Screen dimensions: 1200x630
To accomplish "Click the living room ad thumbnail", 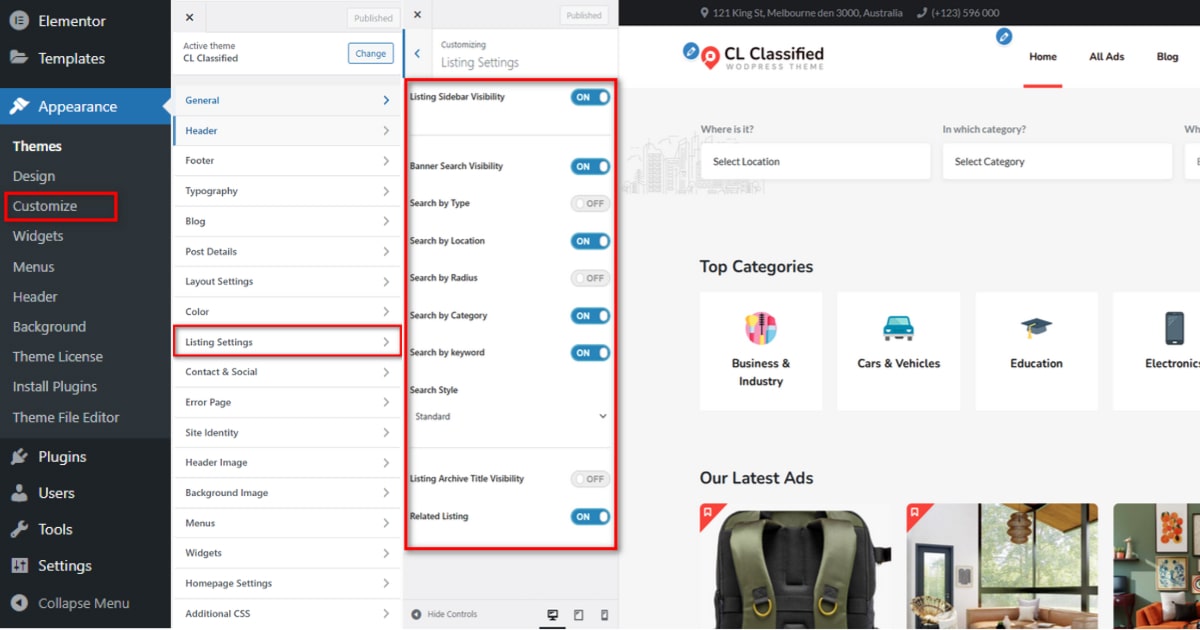I will click(x=1002, y=566).
